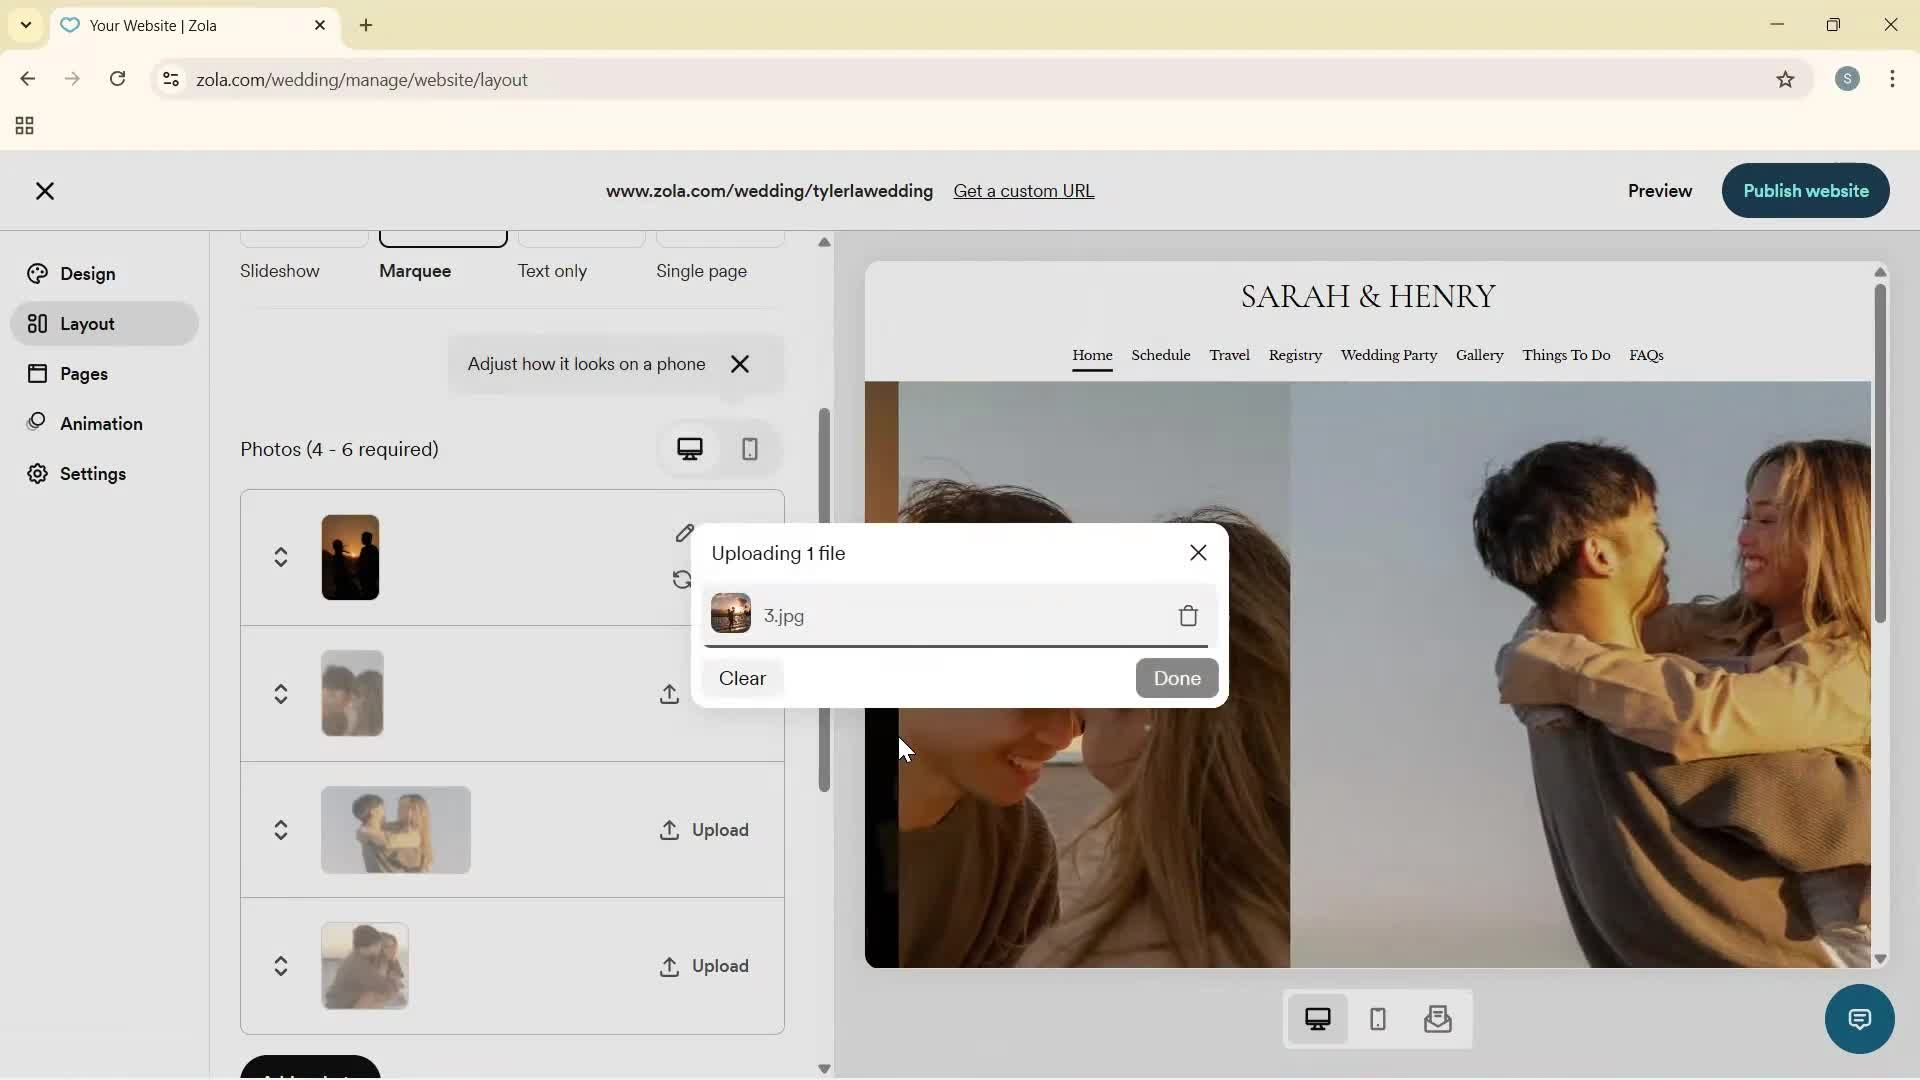
Task: Switch to the Pages panel
Action: click(x=85, y=373)
